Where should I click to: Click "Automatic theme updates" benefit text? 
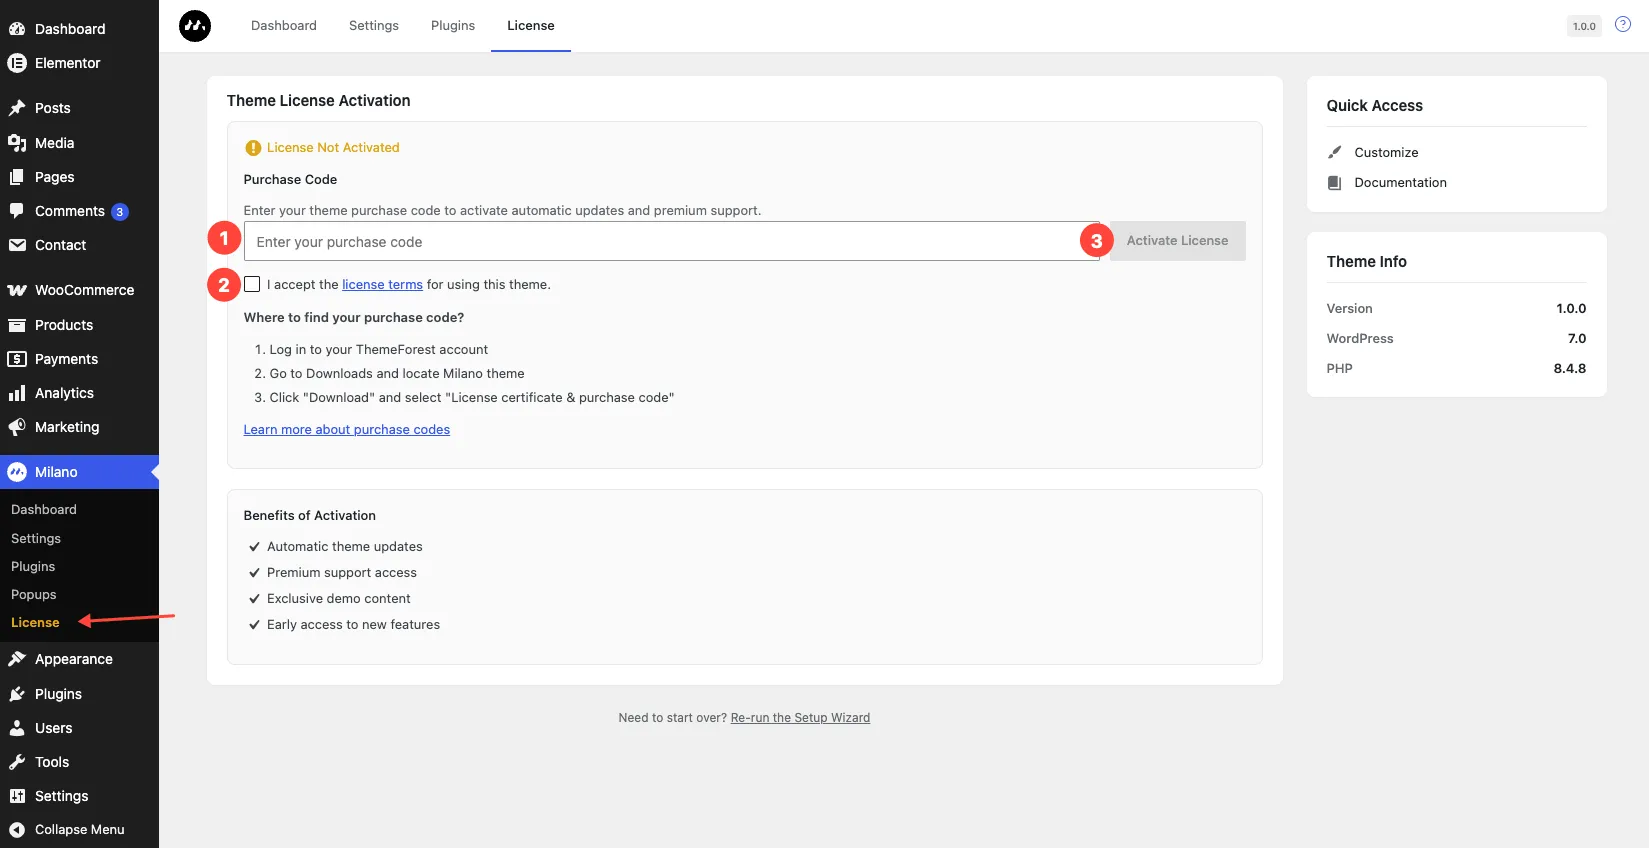point(345,547)
